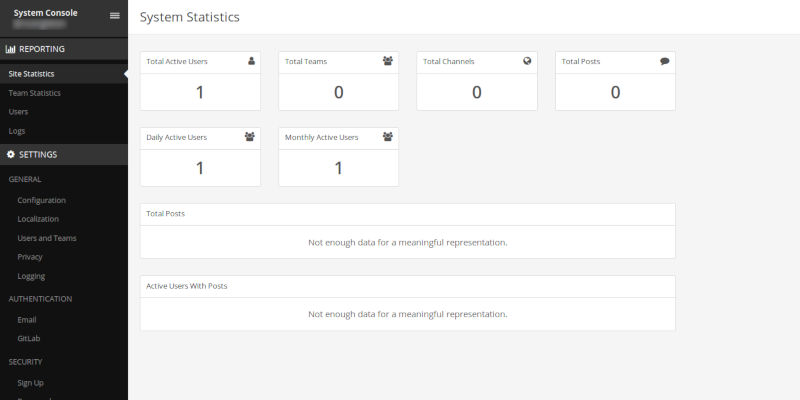This screenshot has width=800, height=400.
Task: Open Team Statistics in the sidebar
Action: tap(35, 93)
